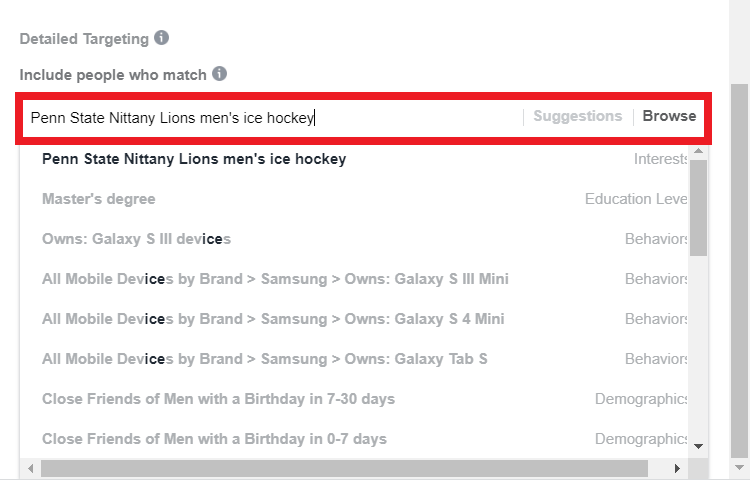
Task: Select Master's degree suggestion
Action: [354, 199]
